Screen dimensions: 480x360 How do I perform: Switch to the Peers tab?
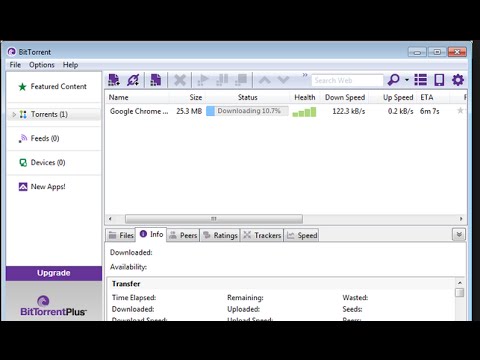point(183,235)
